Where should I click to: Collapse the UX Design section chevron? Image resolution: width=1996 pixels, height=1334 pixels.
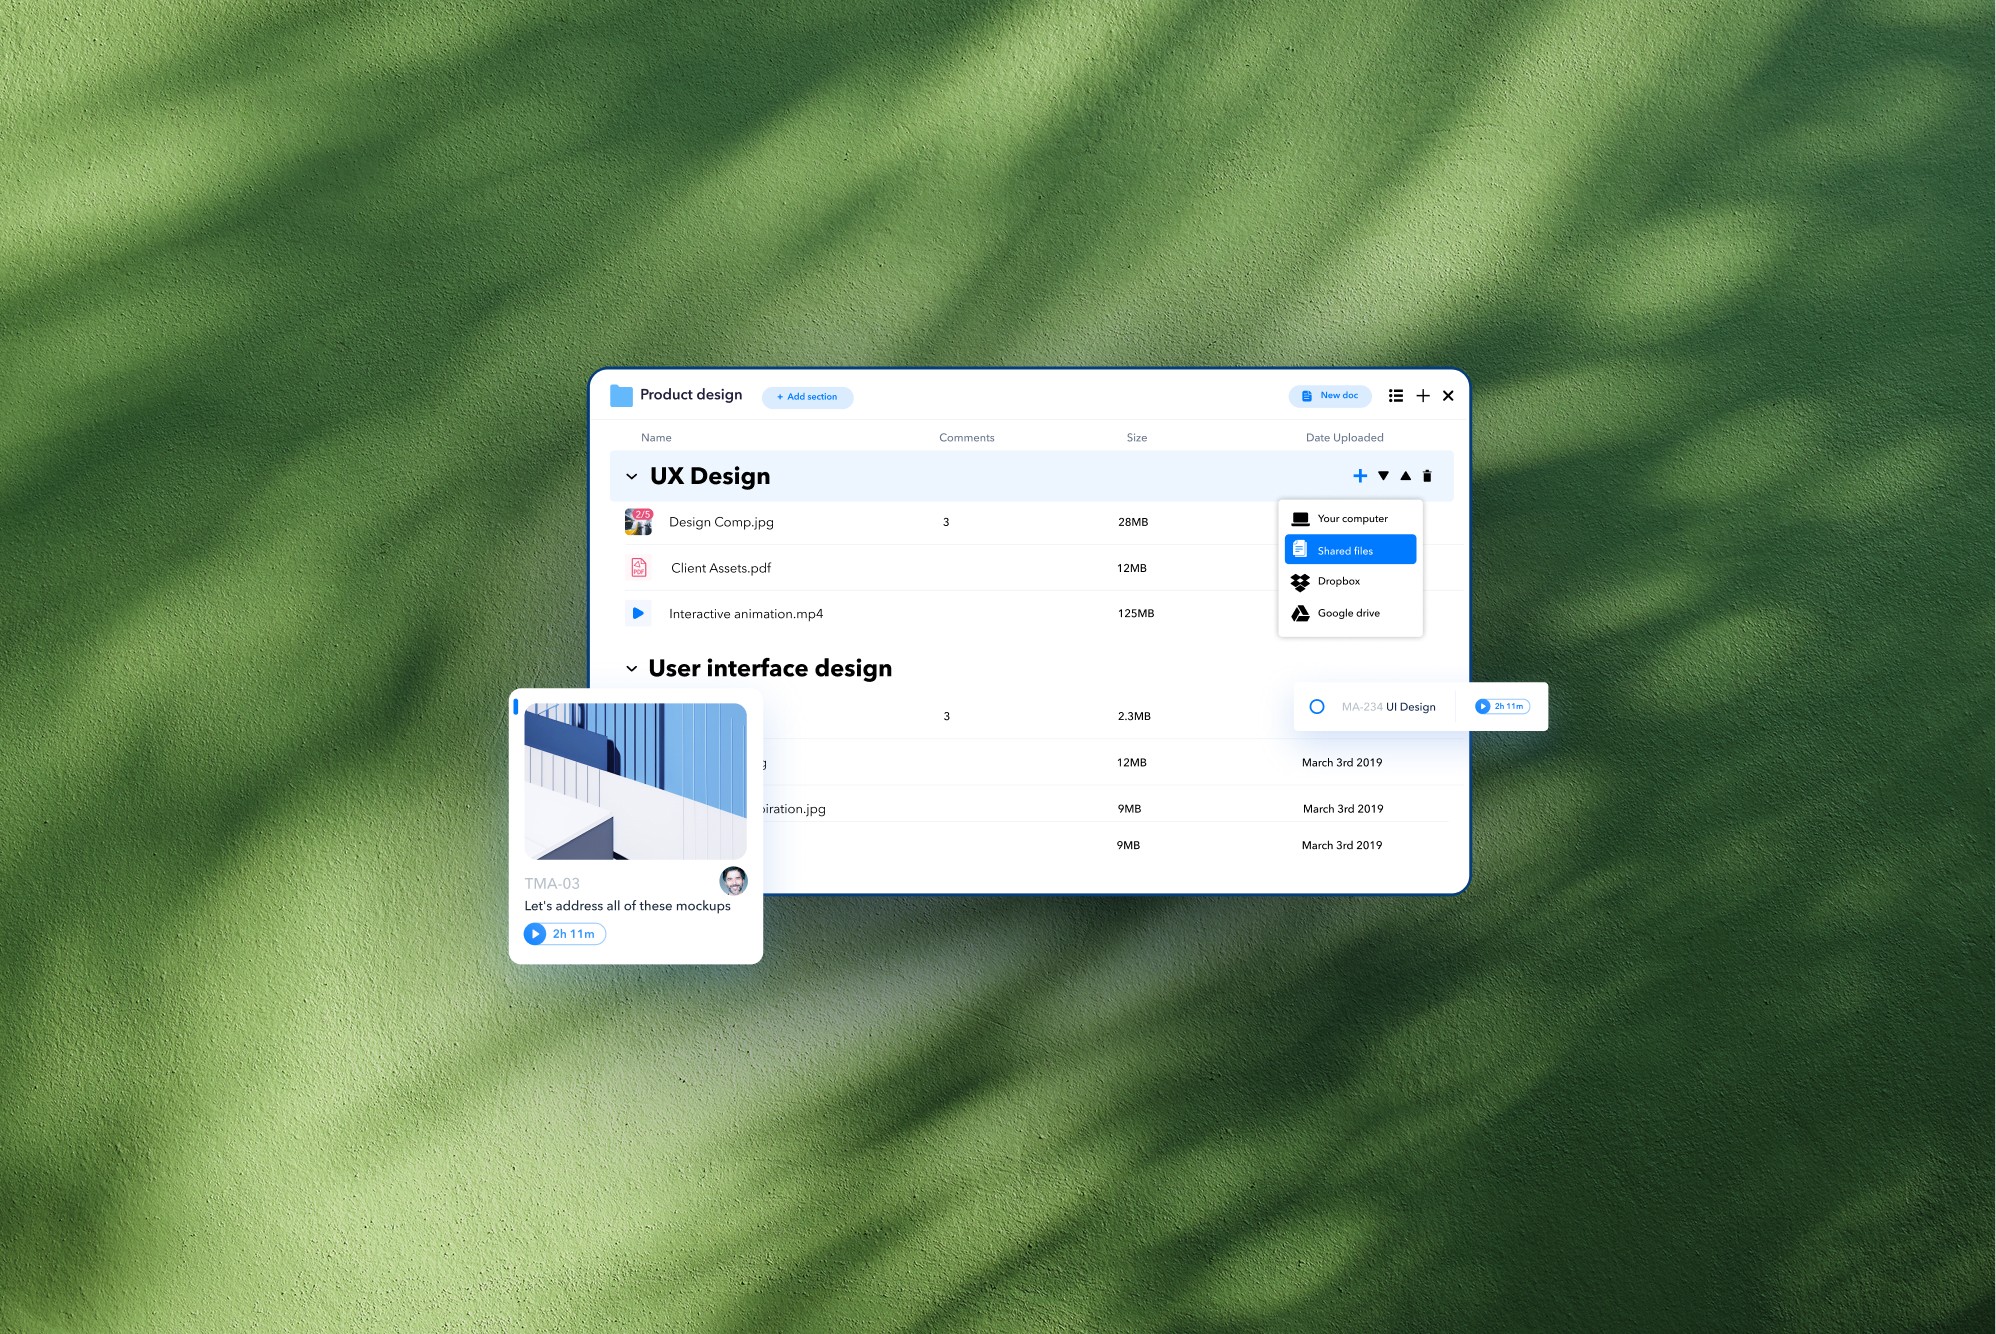[631, 477]
